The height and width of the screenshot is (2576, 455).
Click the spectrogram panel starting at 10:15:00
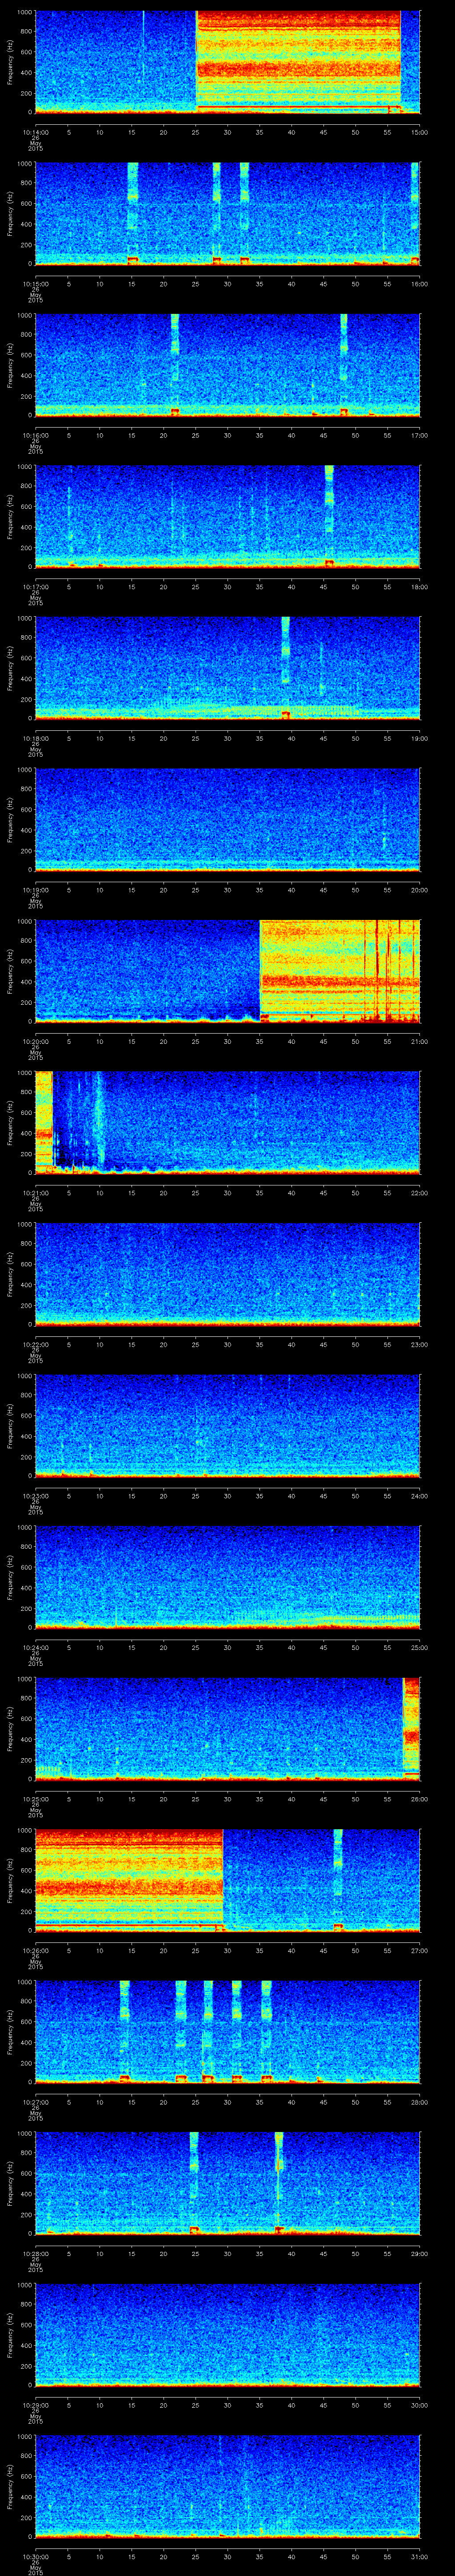(228, 214)
